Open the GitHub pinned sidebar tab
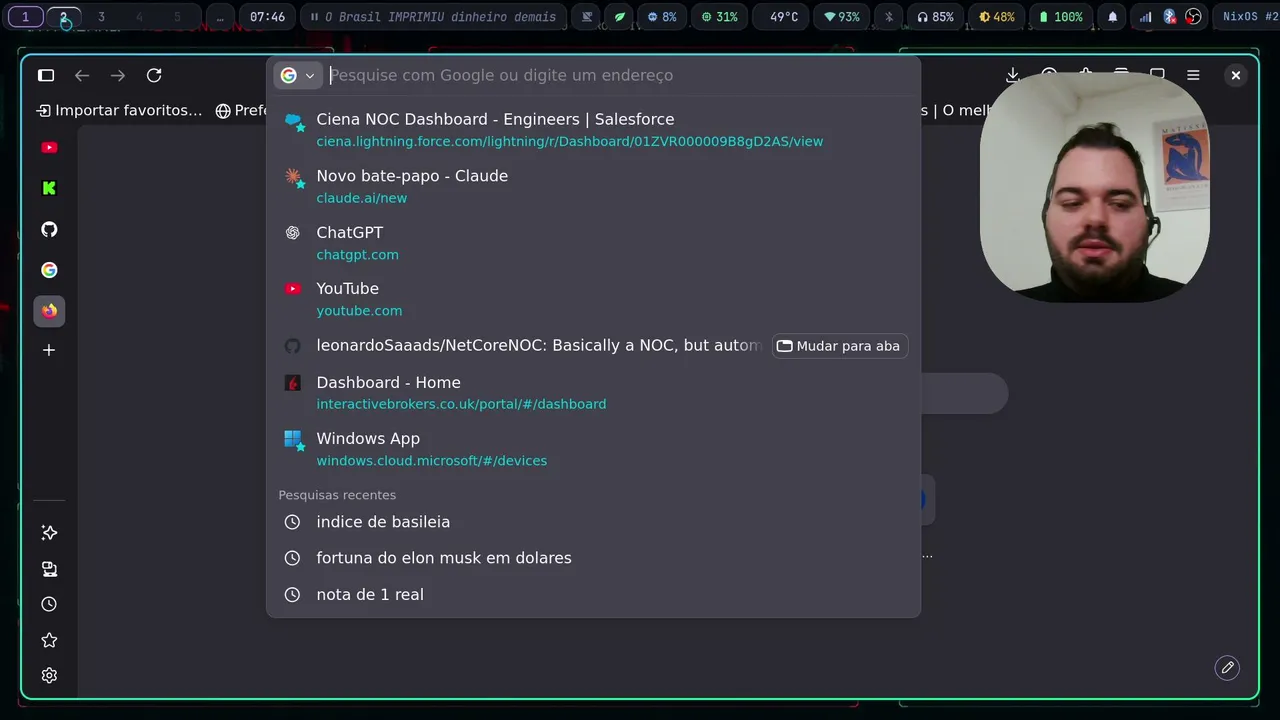Screen dimensions: 1280x720 tap(49, 229)
